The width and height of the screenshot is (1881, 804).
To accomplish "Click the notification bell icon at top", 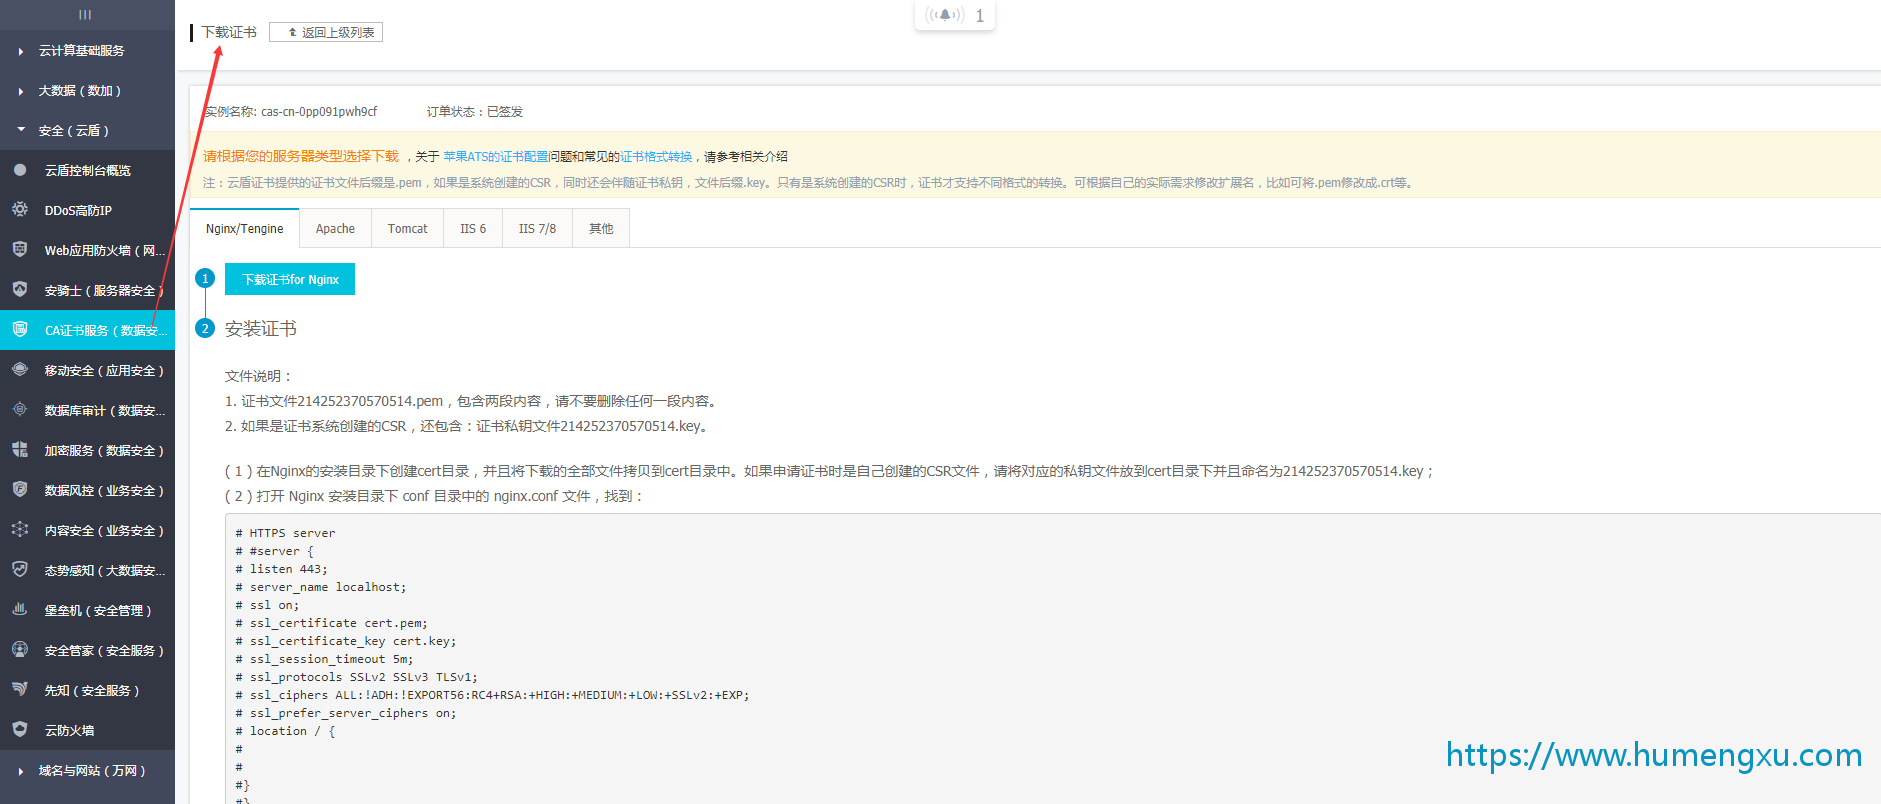I will [x=944, y=15].
